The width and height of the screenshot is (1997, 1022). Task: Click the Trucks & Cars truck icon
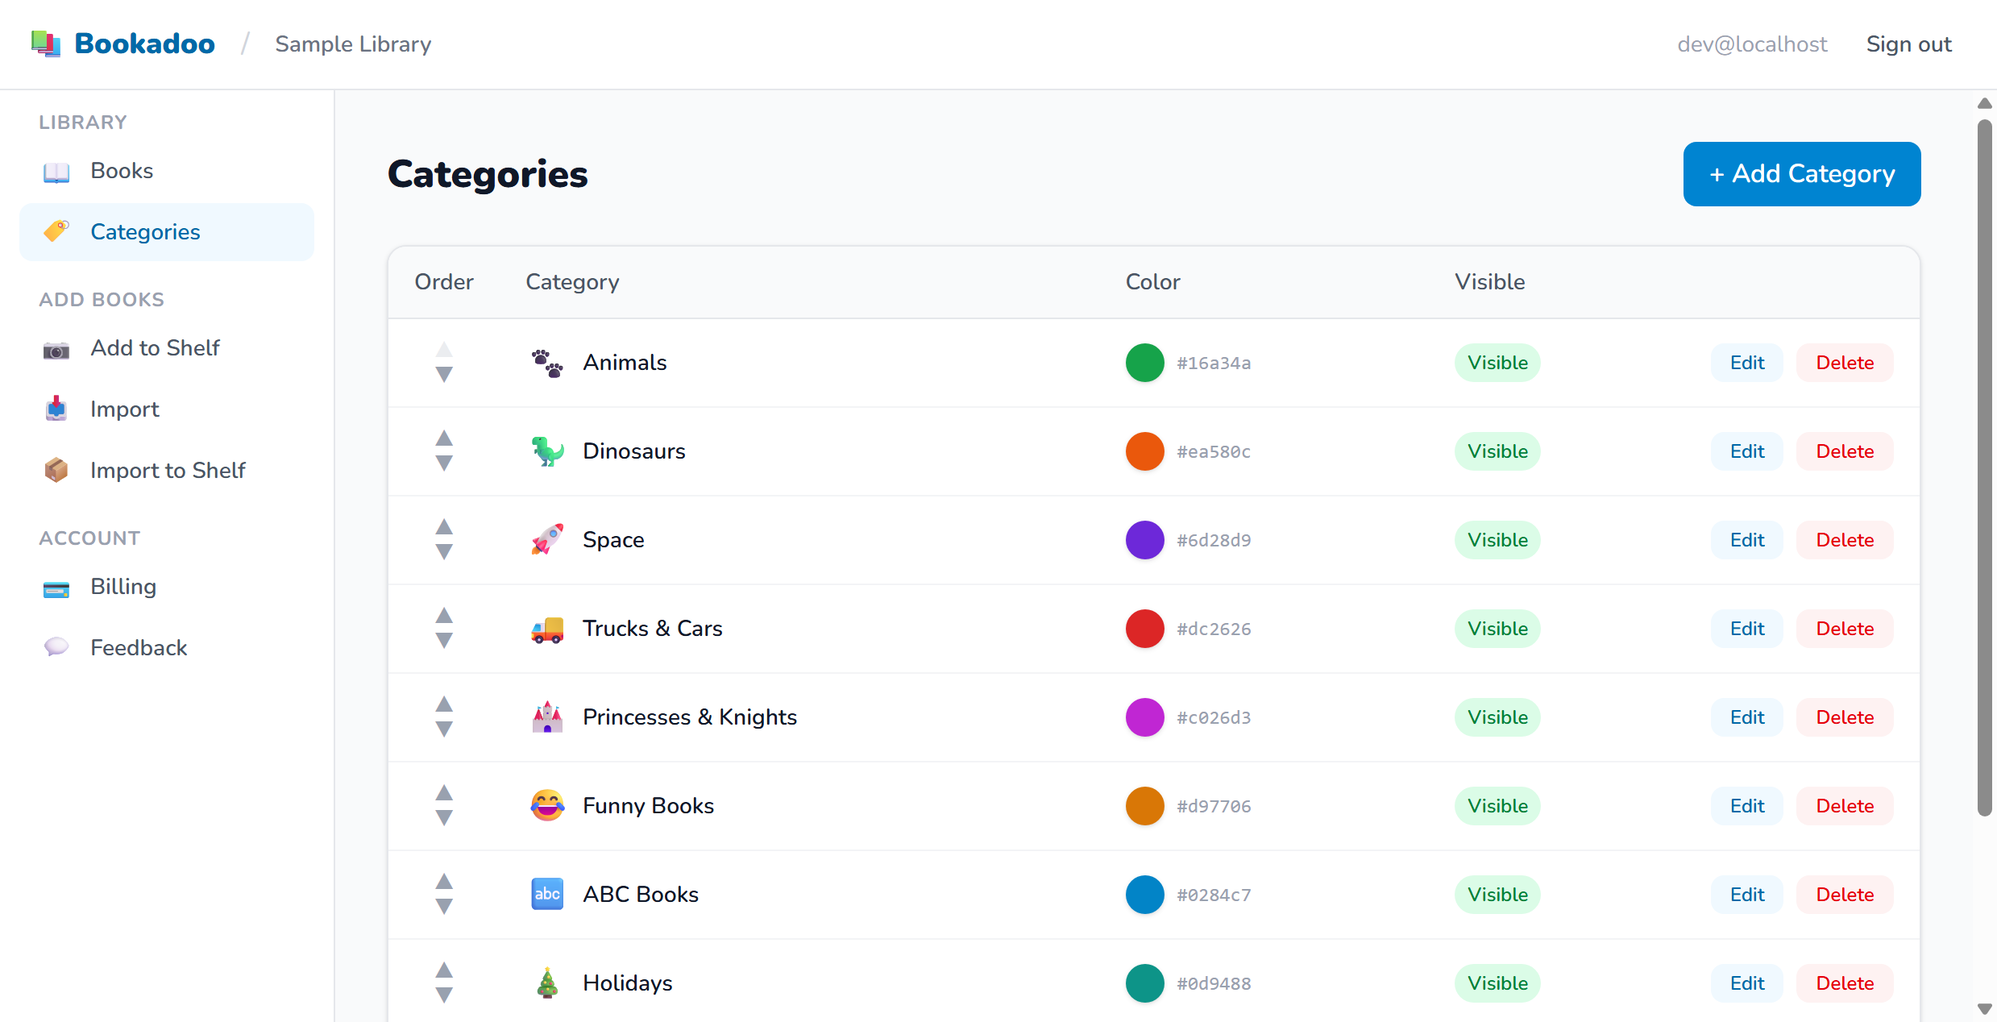pyautogui.click(x=547, y=629)
